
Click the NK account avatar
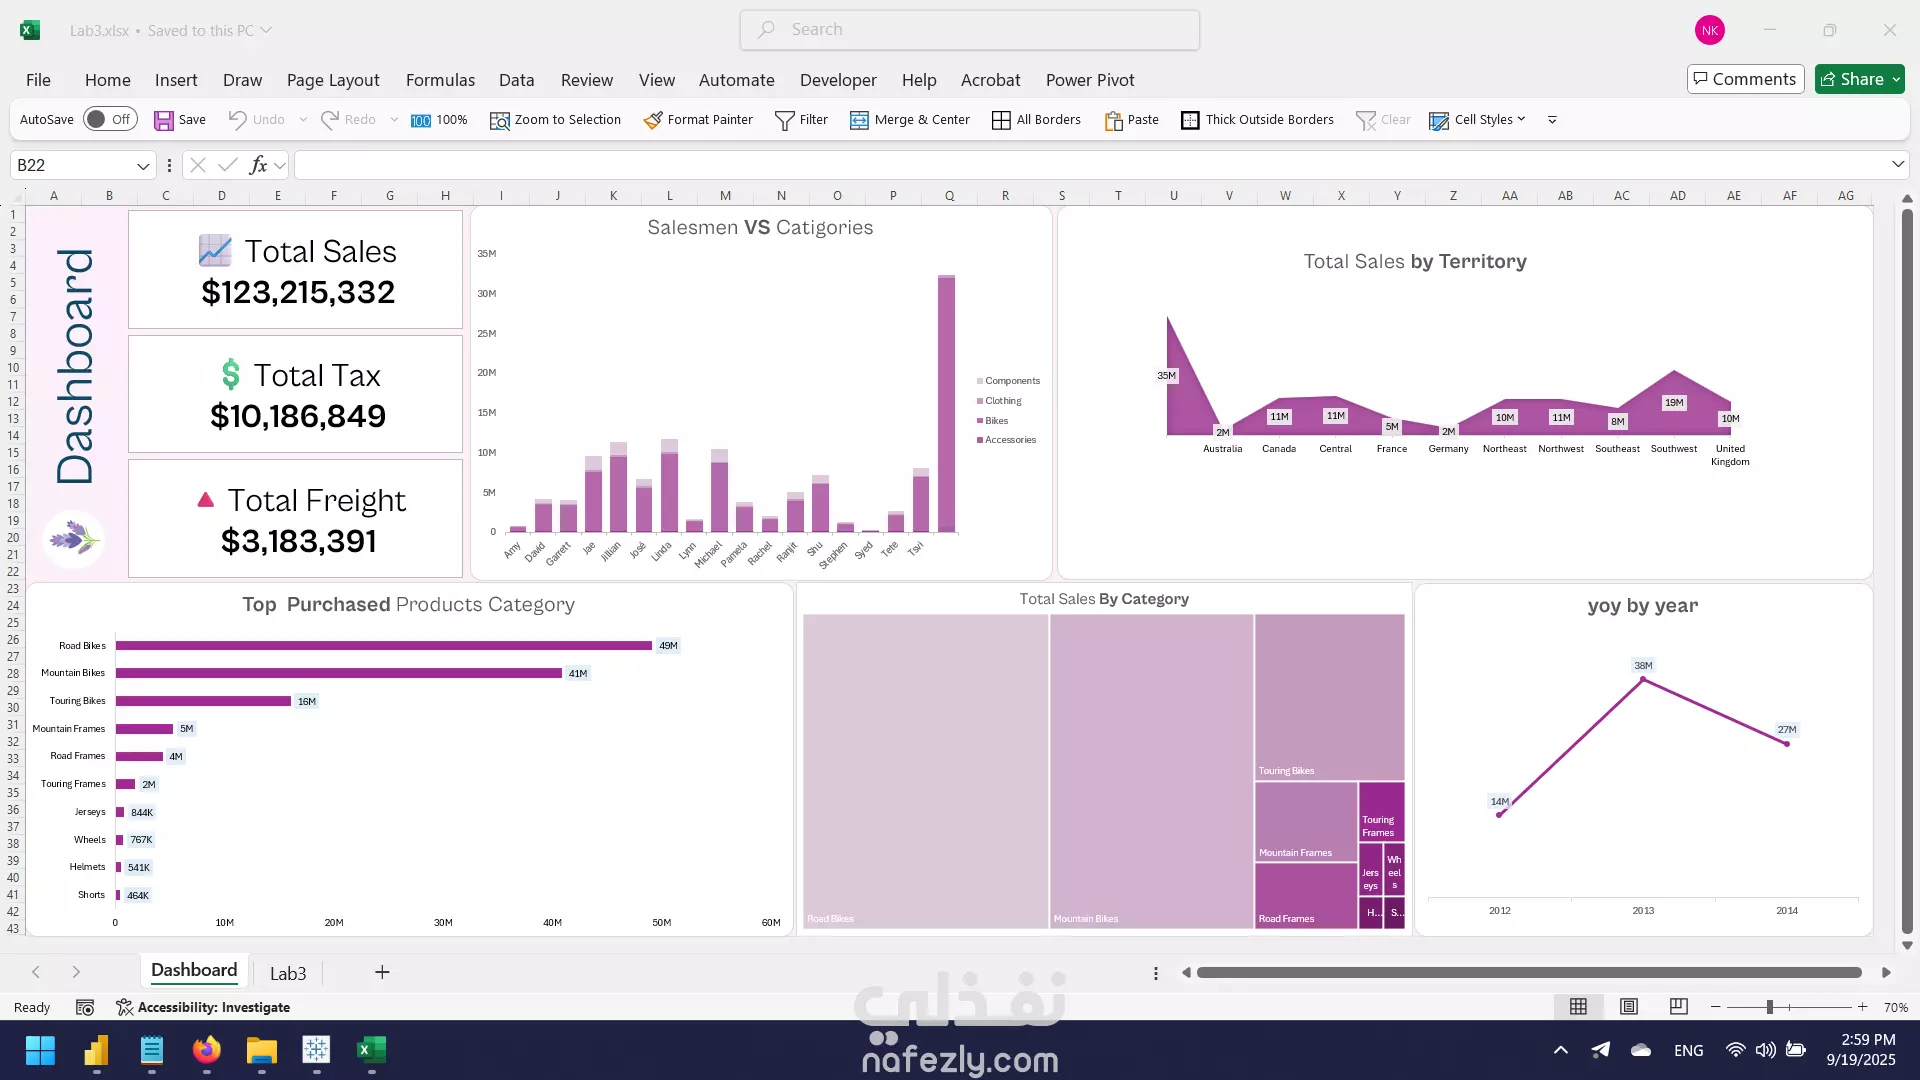click(1710, 30)
